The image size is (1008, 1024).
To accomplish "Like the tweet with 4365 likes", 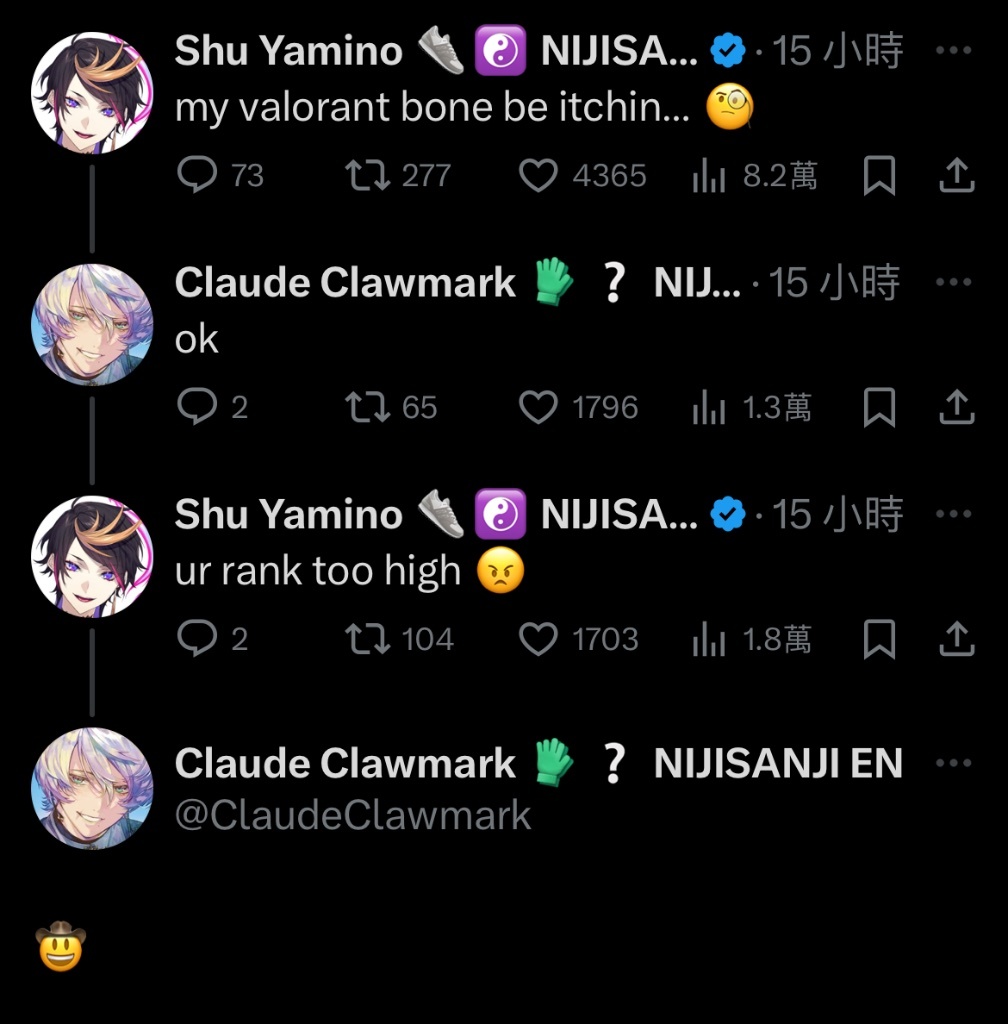I will pos(538,175).
